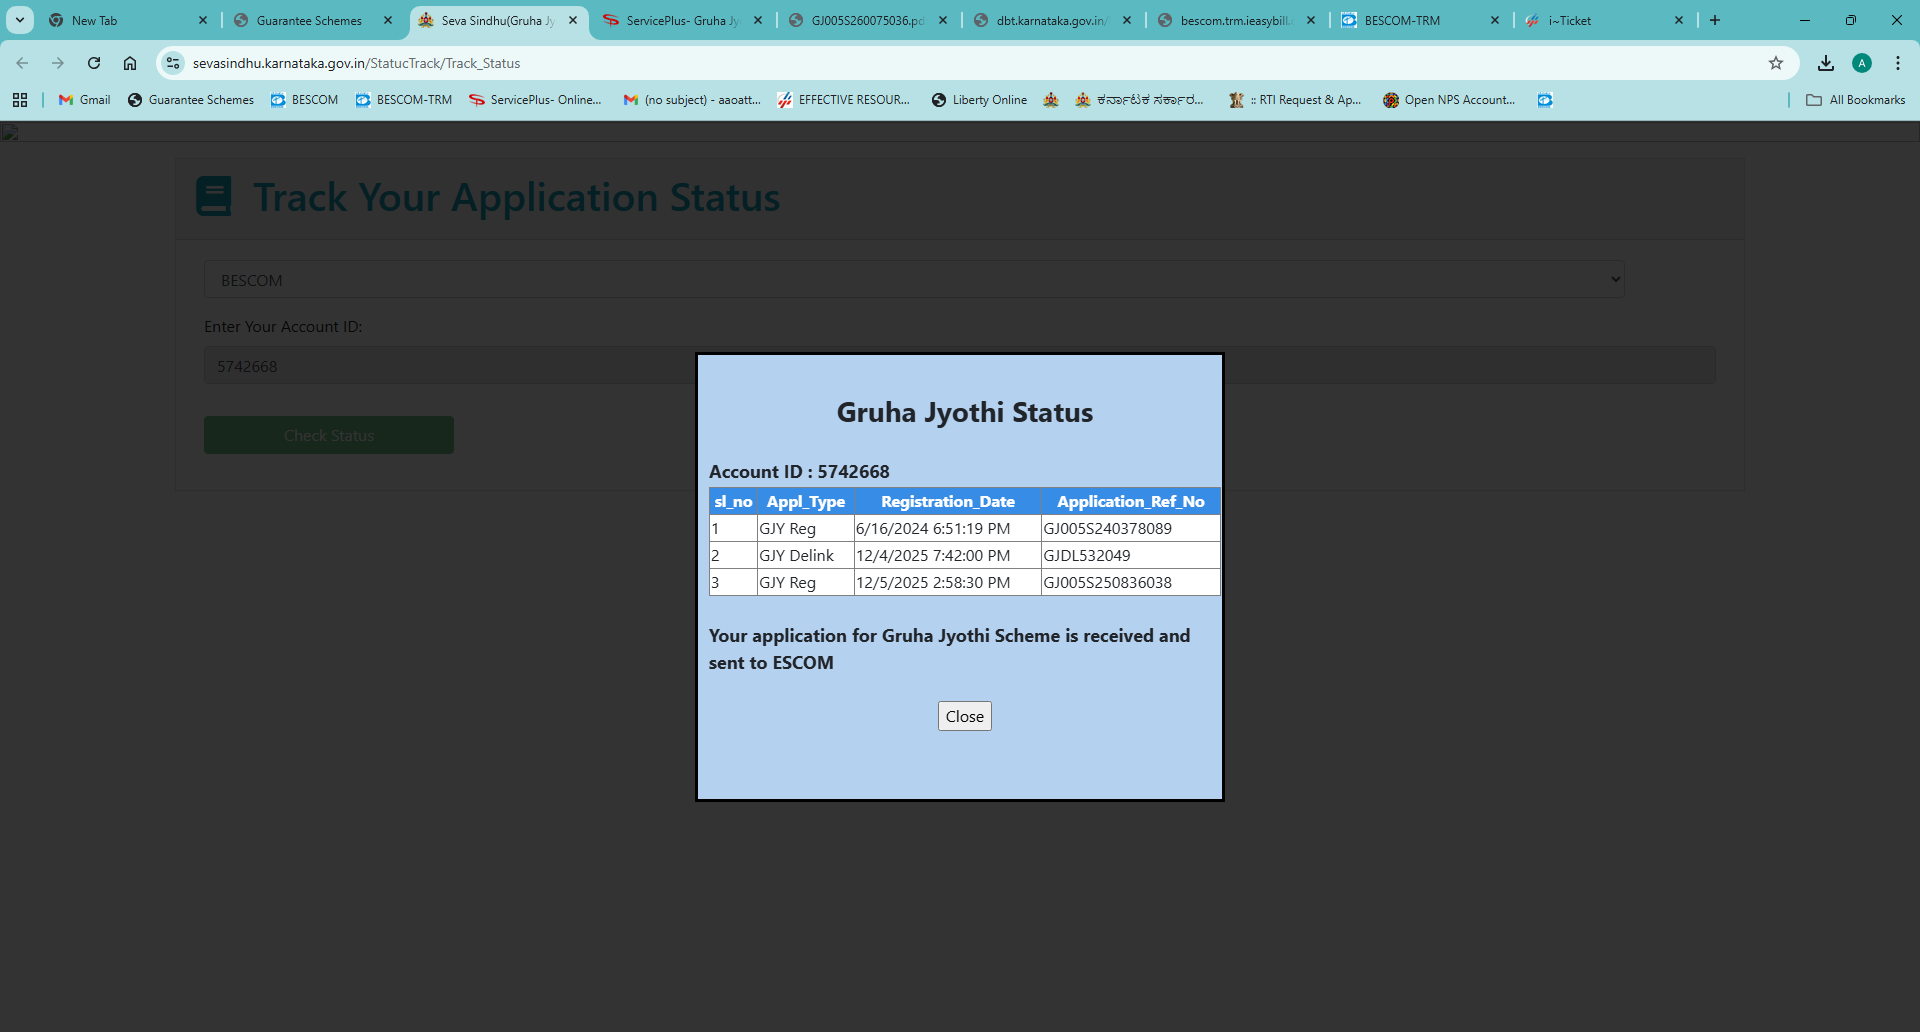The height and width of the screenshot is (1032, 1920).
Task: Expand the tab search dropdown arrow
Action: click(x=20, y=20)
